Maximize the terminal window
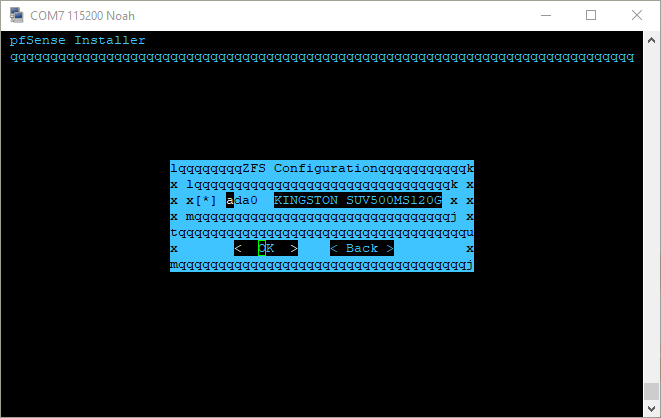The image size is (661, 418). pos(591,15)
